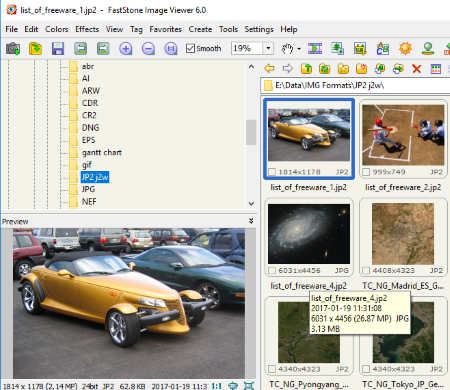This screenshot has height=390, width=450.
Task: Open the View menu
Action: click(114, 29)
